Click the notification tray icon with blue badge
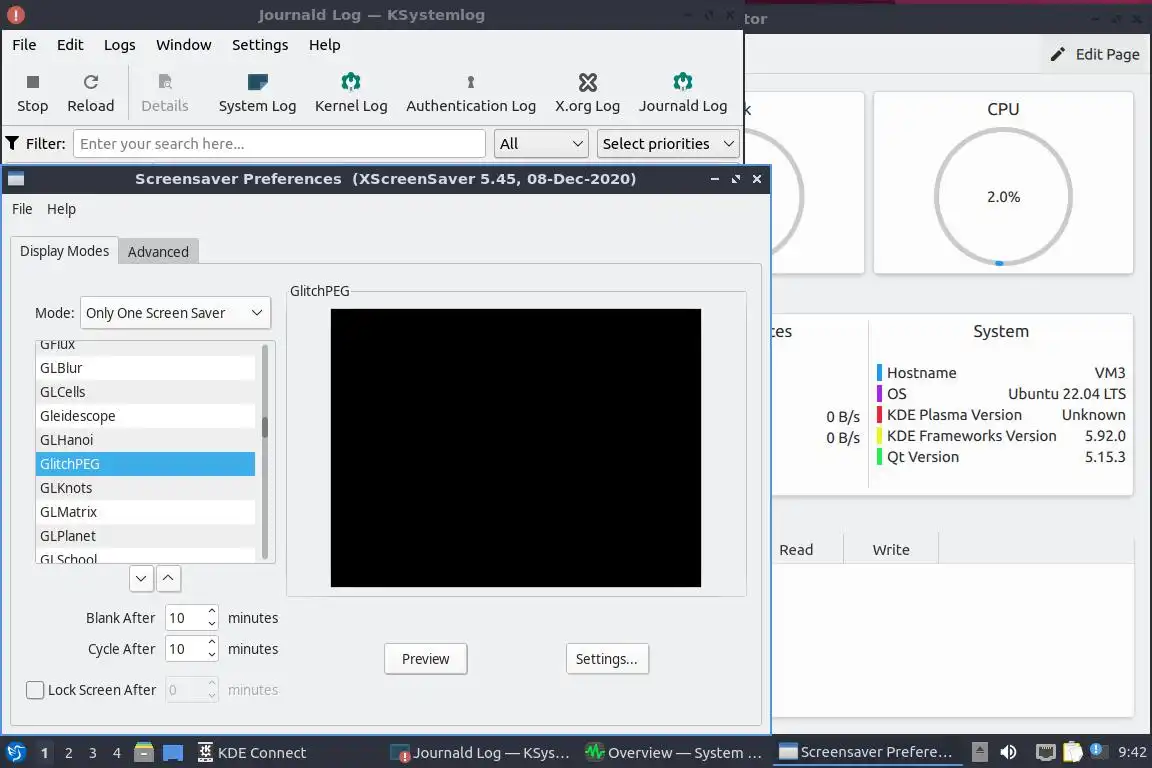This screenshot has height=768, width=1152. (1096, 750)
